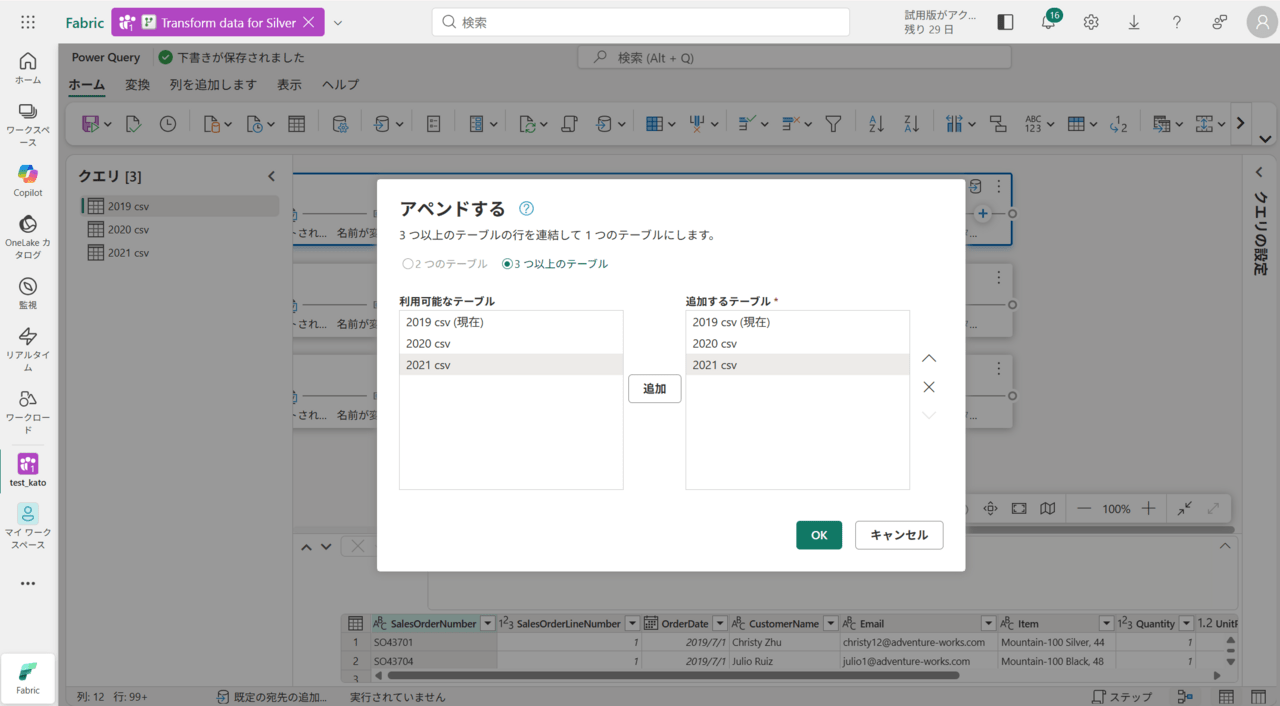Collapse the クエリ pane with the chevron
This screenshot has width=1280, height=706.
coord(271,176)
